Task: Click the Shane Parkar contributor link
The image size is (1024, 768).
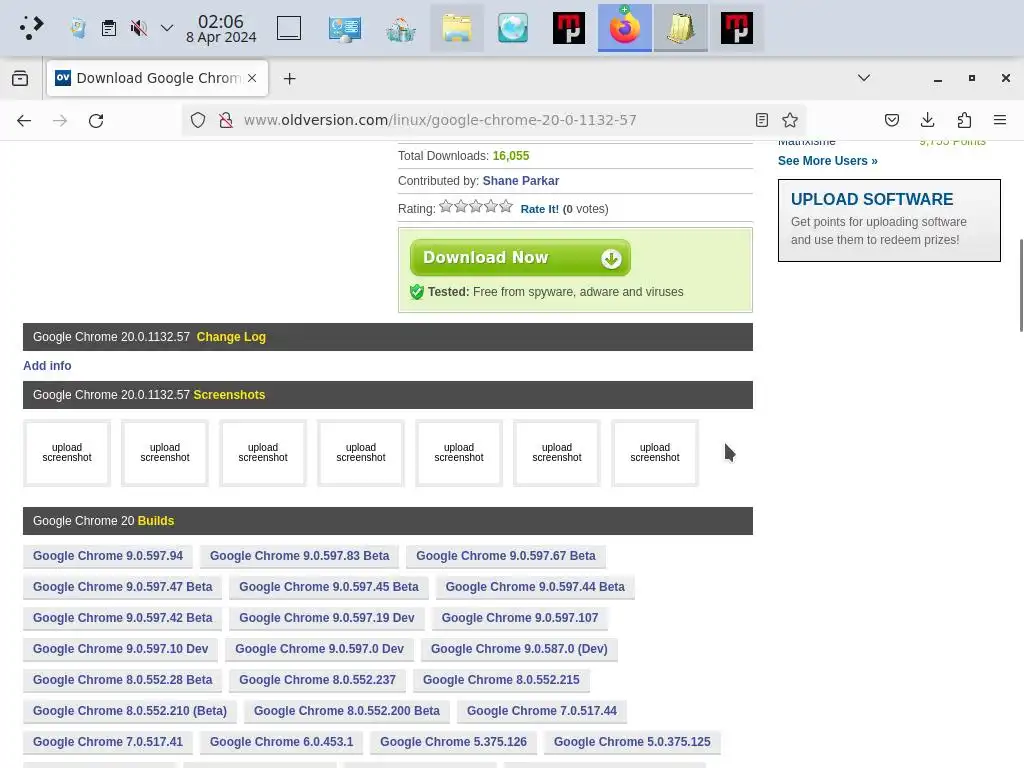Action: (x=520, y=181)
